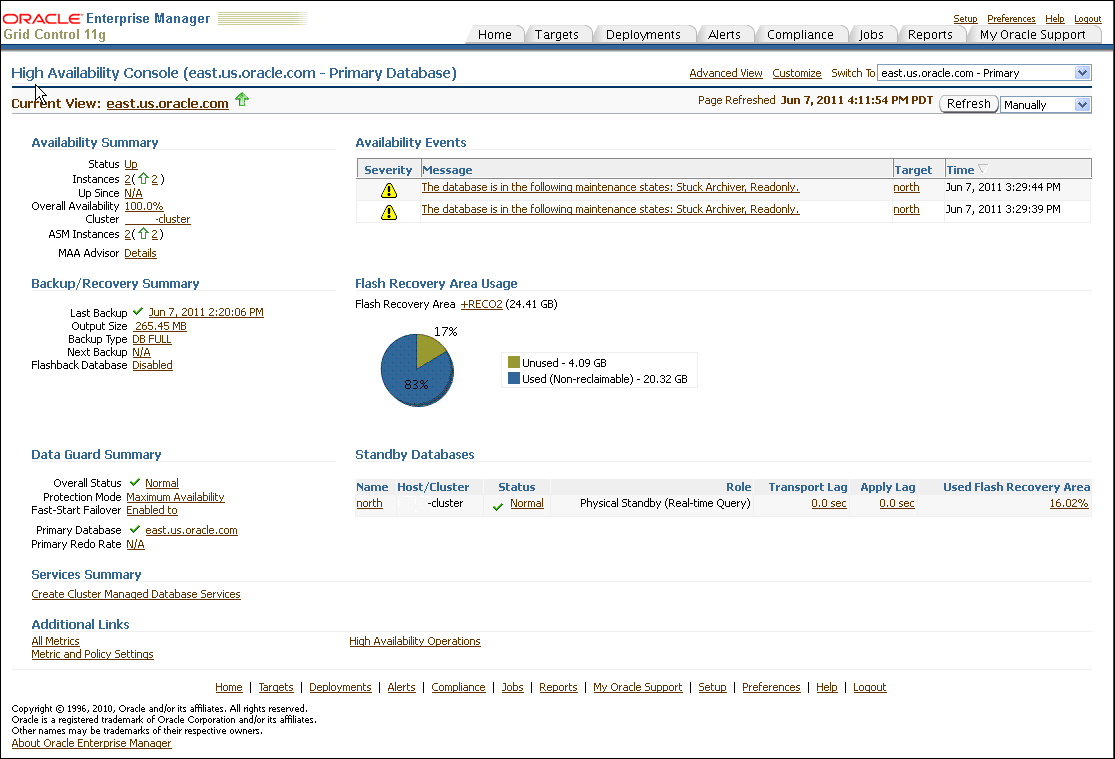Click the Flash Recovery Area pie chart

[416, 370]
